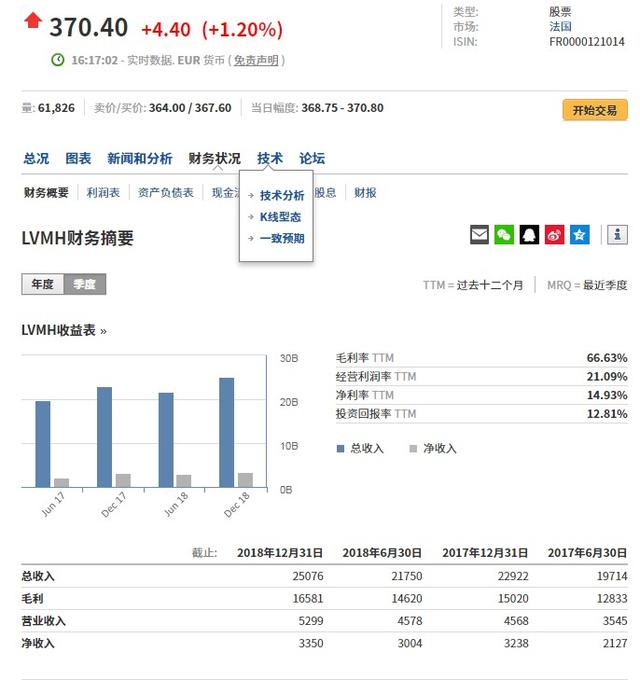Click ISIN code FR0000121014
Image resolution: width=640 pixels, height=680 pixels.
coord(587,42)
